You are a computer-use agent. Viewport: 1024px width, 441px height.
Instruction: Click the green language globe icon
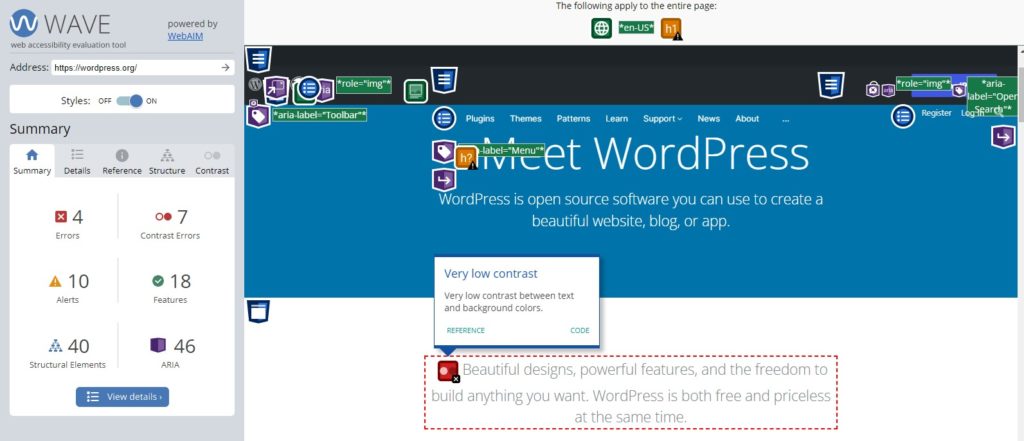pyautogui.click(x=601, y=28)
